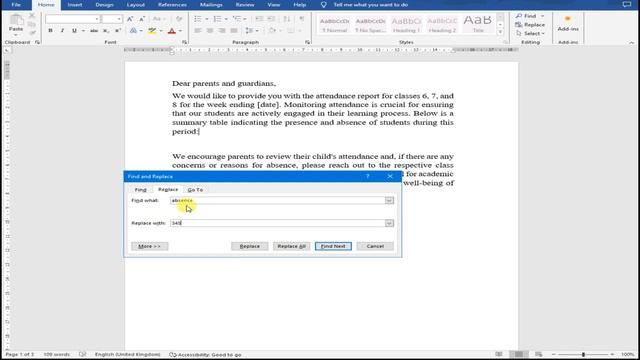The height and width of the screenshot is (360, 640).
Task: Show paragraph marks icon
Action: point(302,19)
